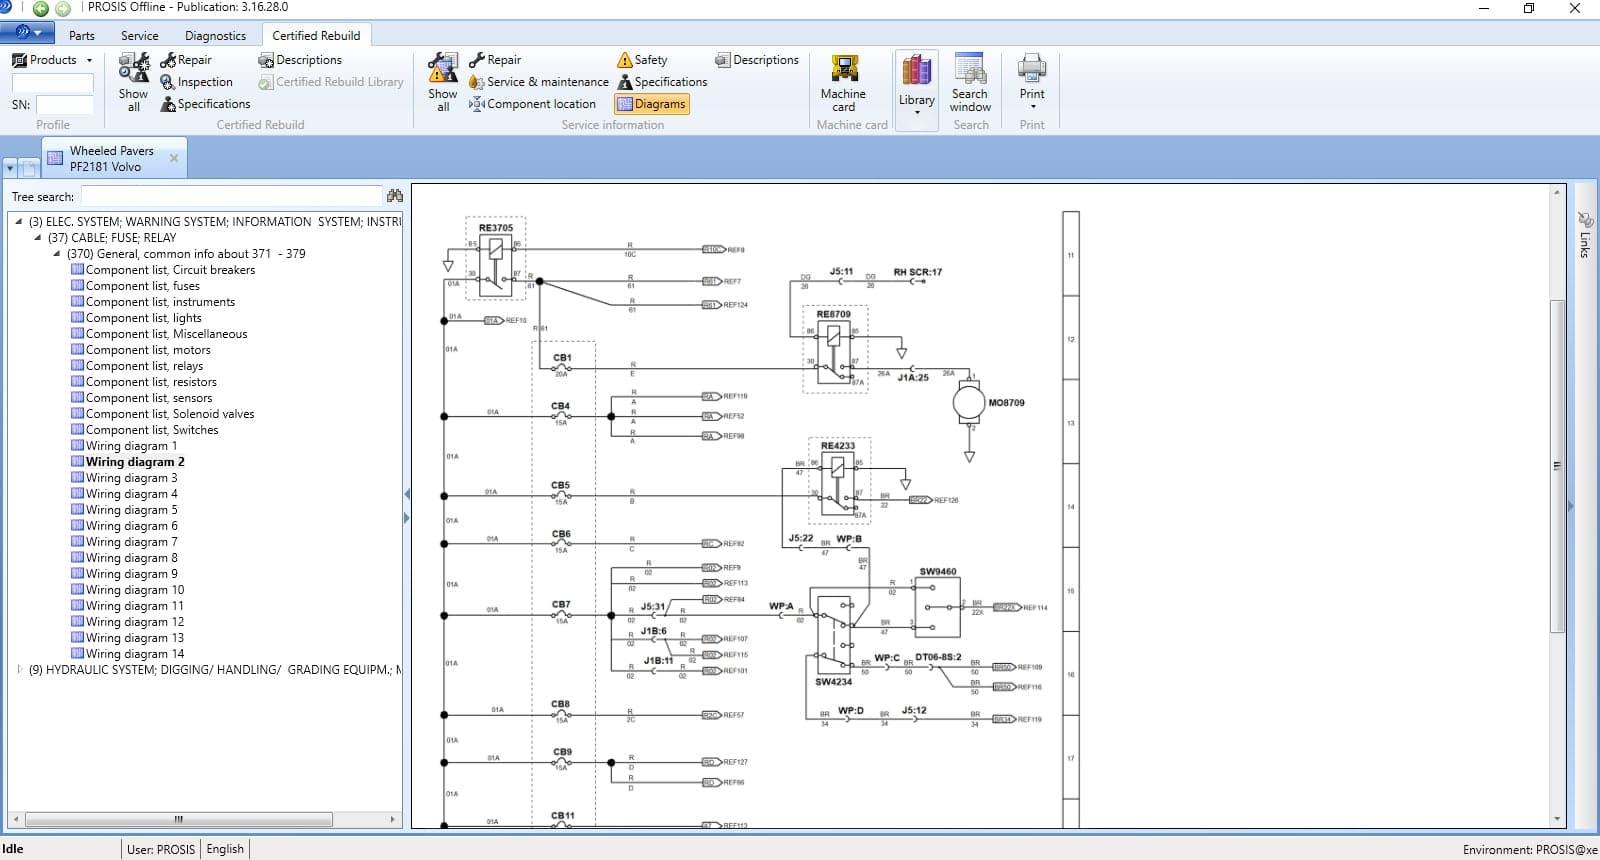Click the collapse left panel splitter arrow

point(407,494)
